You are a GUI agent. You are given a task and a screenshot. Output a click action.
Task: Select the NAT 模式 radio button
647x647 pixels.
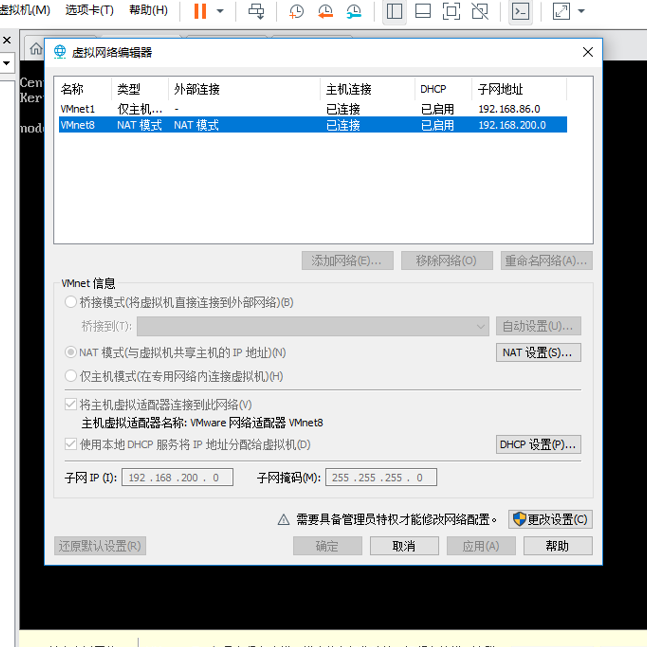71,352
